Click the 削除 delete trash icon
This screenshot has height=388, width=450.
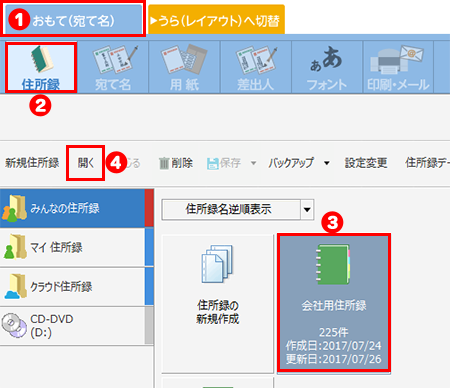click(164, 164)
